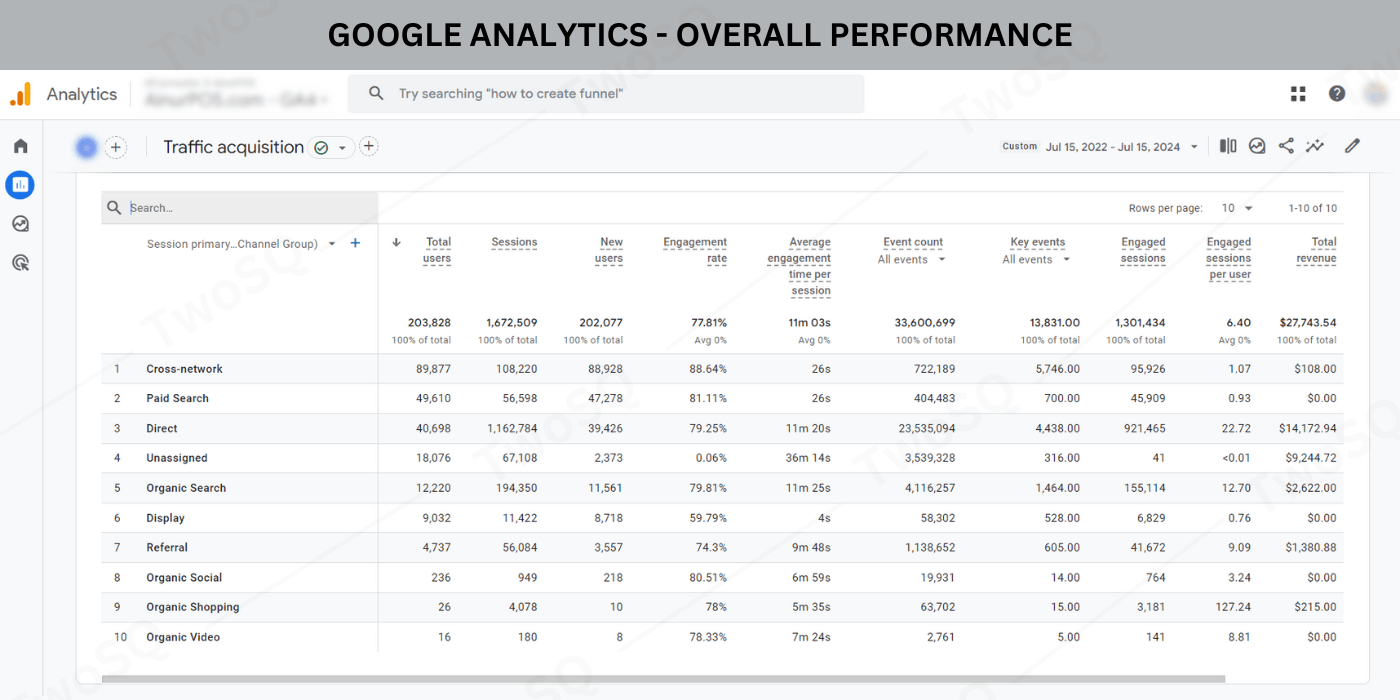Customize report with the pencil icon
This screenshot has height=700, width=1400.
point(1352,146)
